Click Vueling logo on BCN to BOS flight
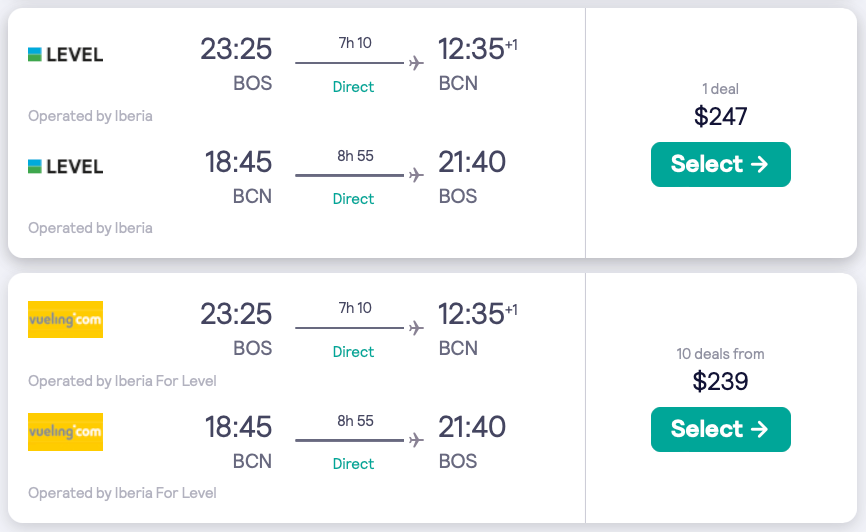Screen dimensions: 866x532 (65, 432)
